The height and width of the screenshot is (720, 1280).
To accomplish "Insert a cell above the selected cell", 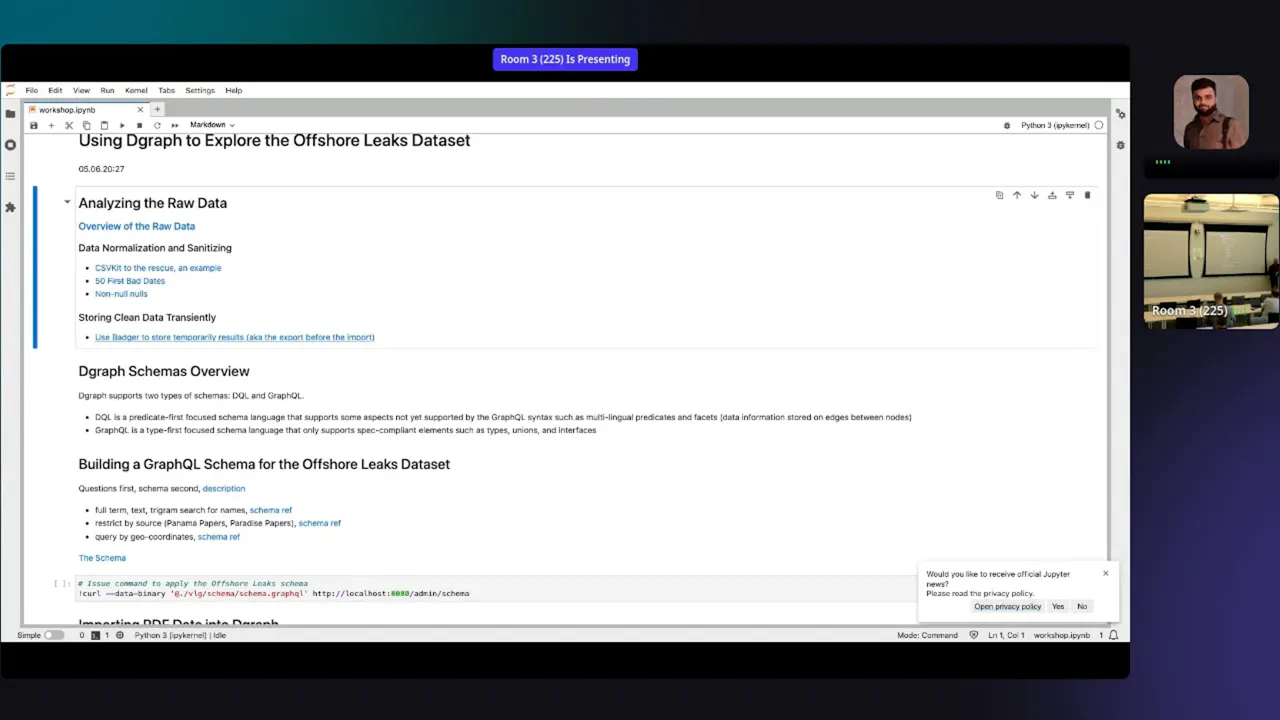I will 1052,195.
